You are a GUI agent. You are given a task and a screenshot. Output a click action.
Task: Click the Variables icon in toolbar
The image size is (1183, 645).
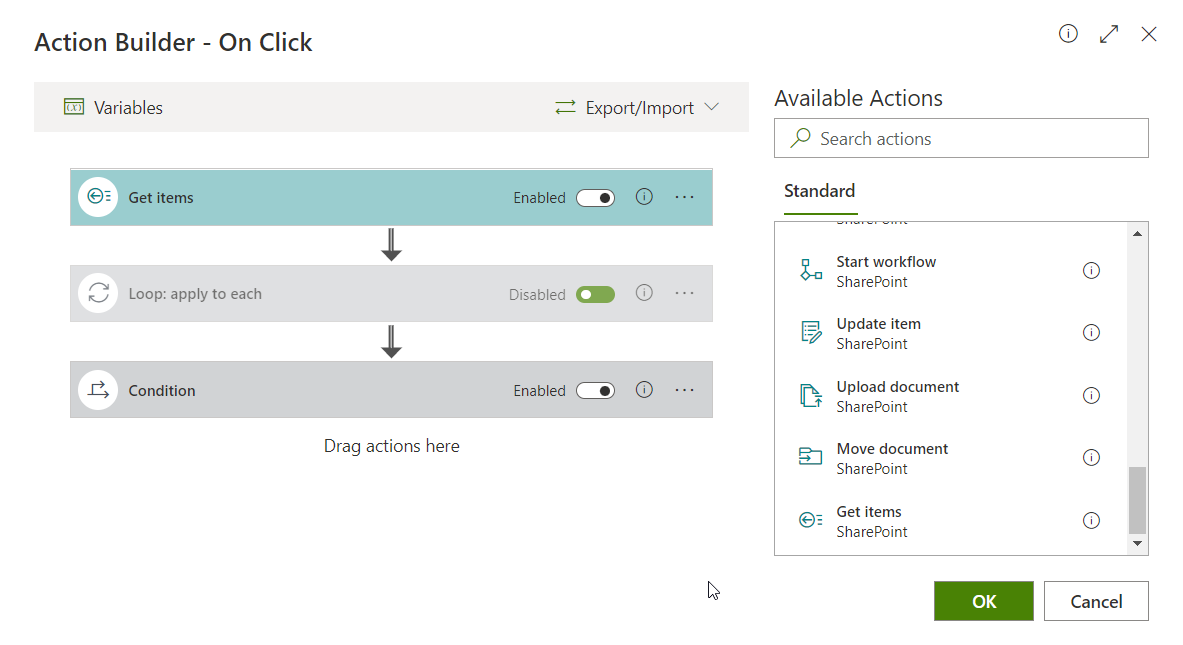point(74,107)
